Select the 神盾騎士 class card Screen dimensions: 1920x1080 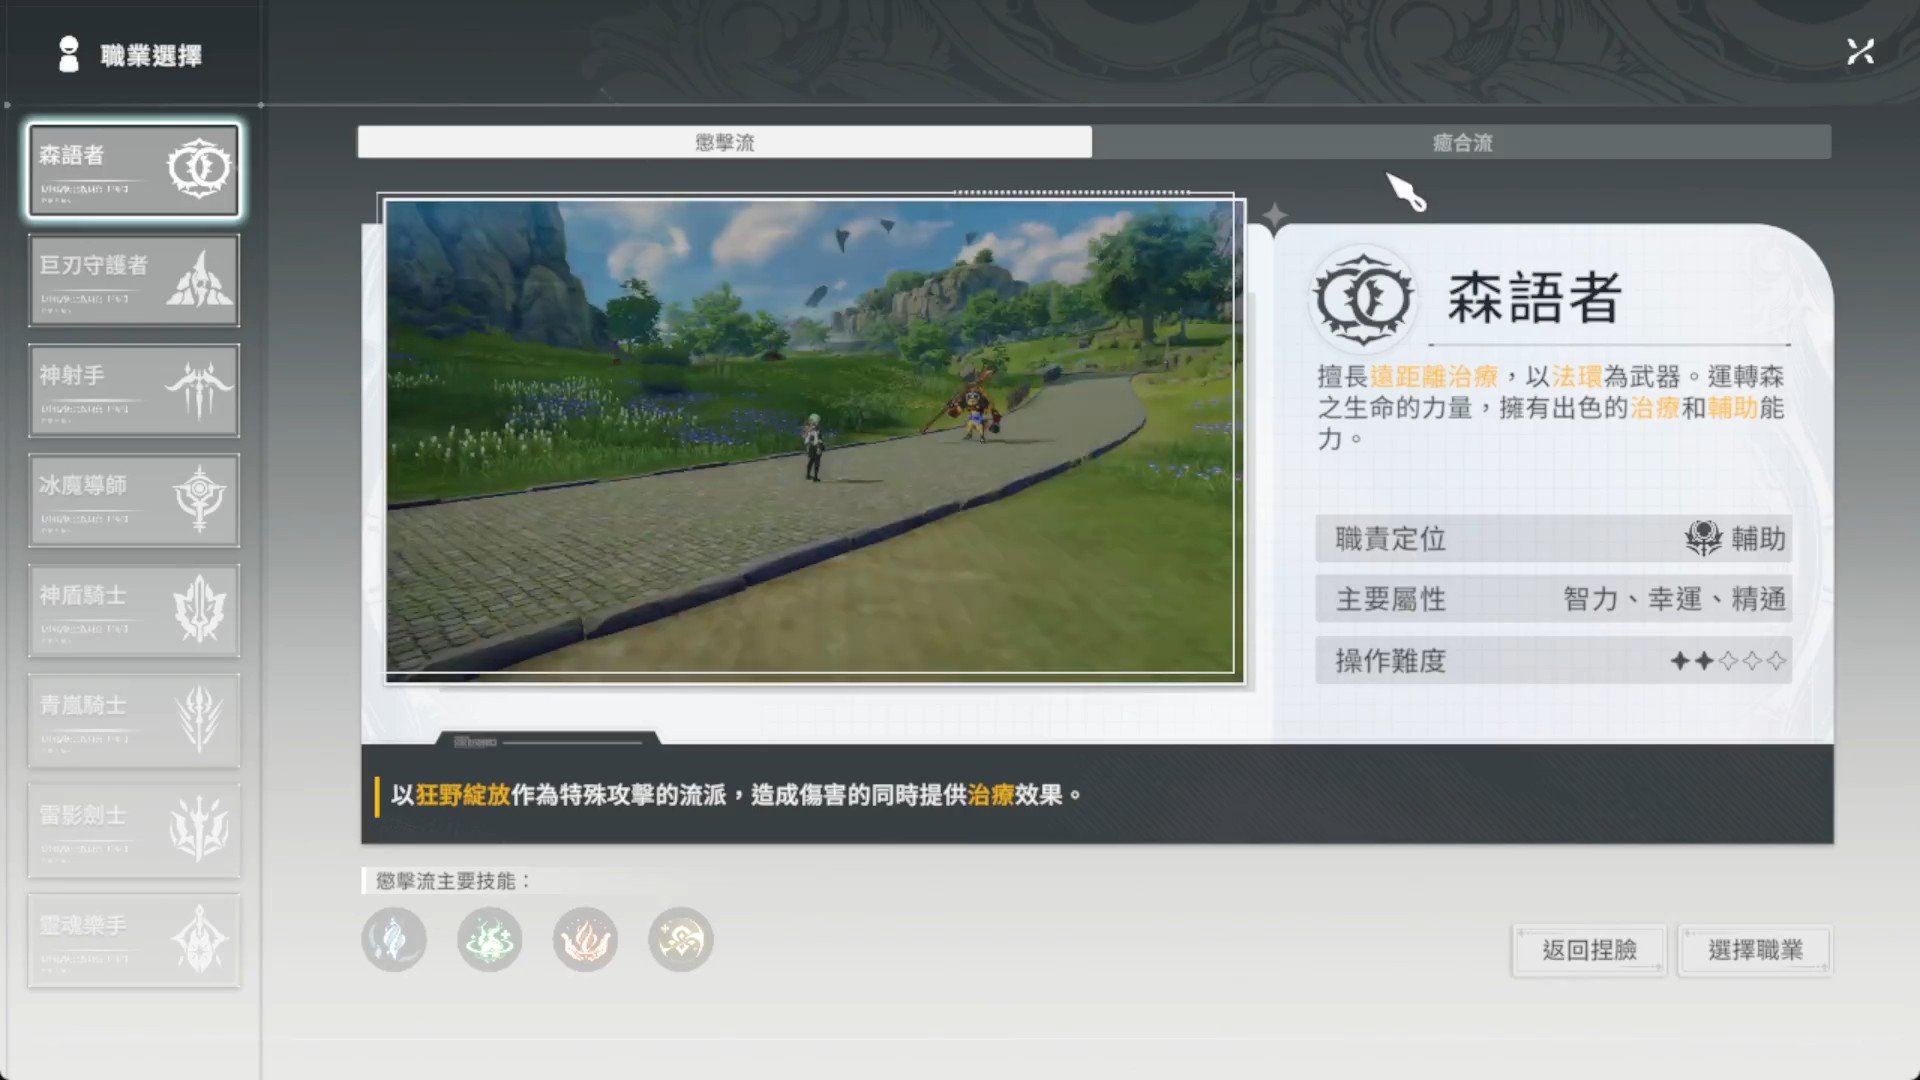133,610
